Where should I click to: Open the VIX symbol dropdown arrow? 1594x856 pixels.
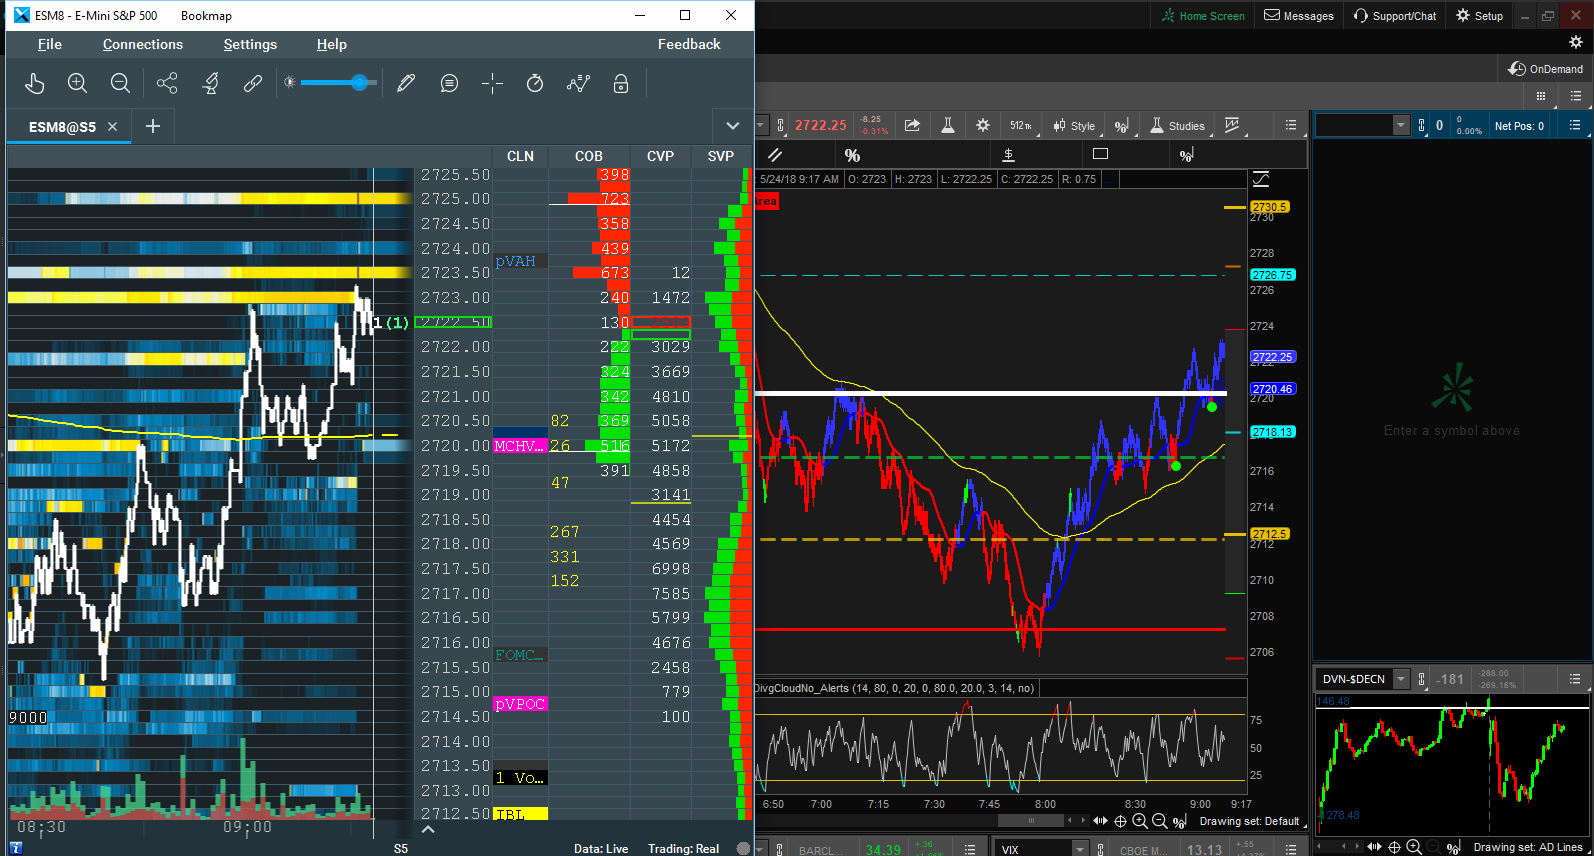coord(1080,849)
